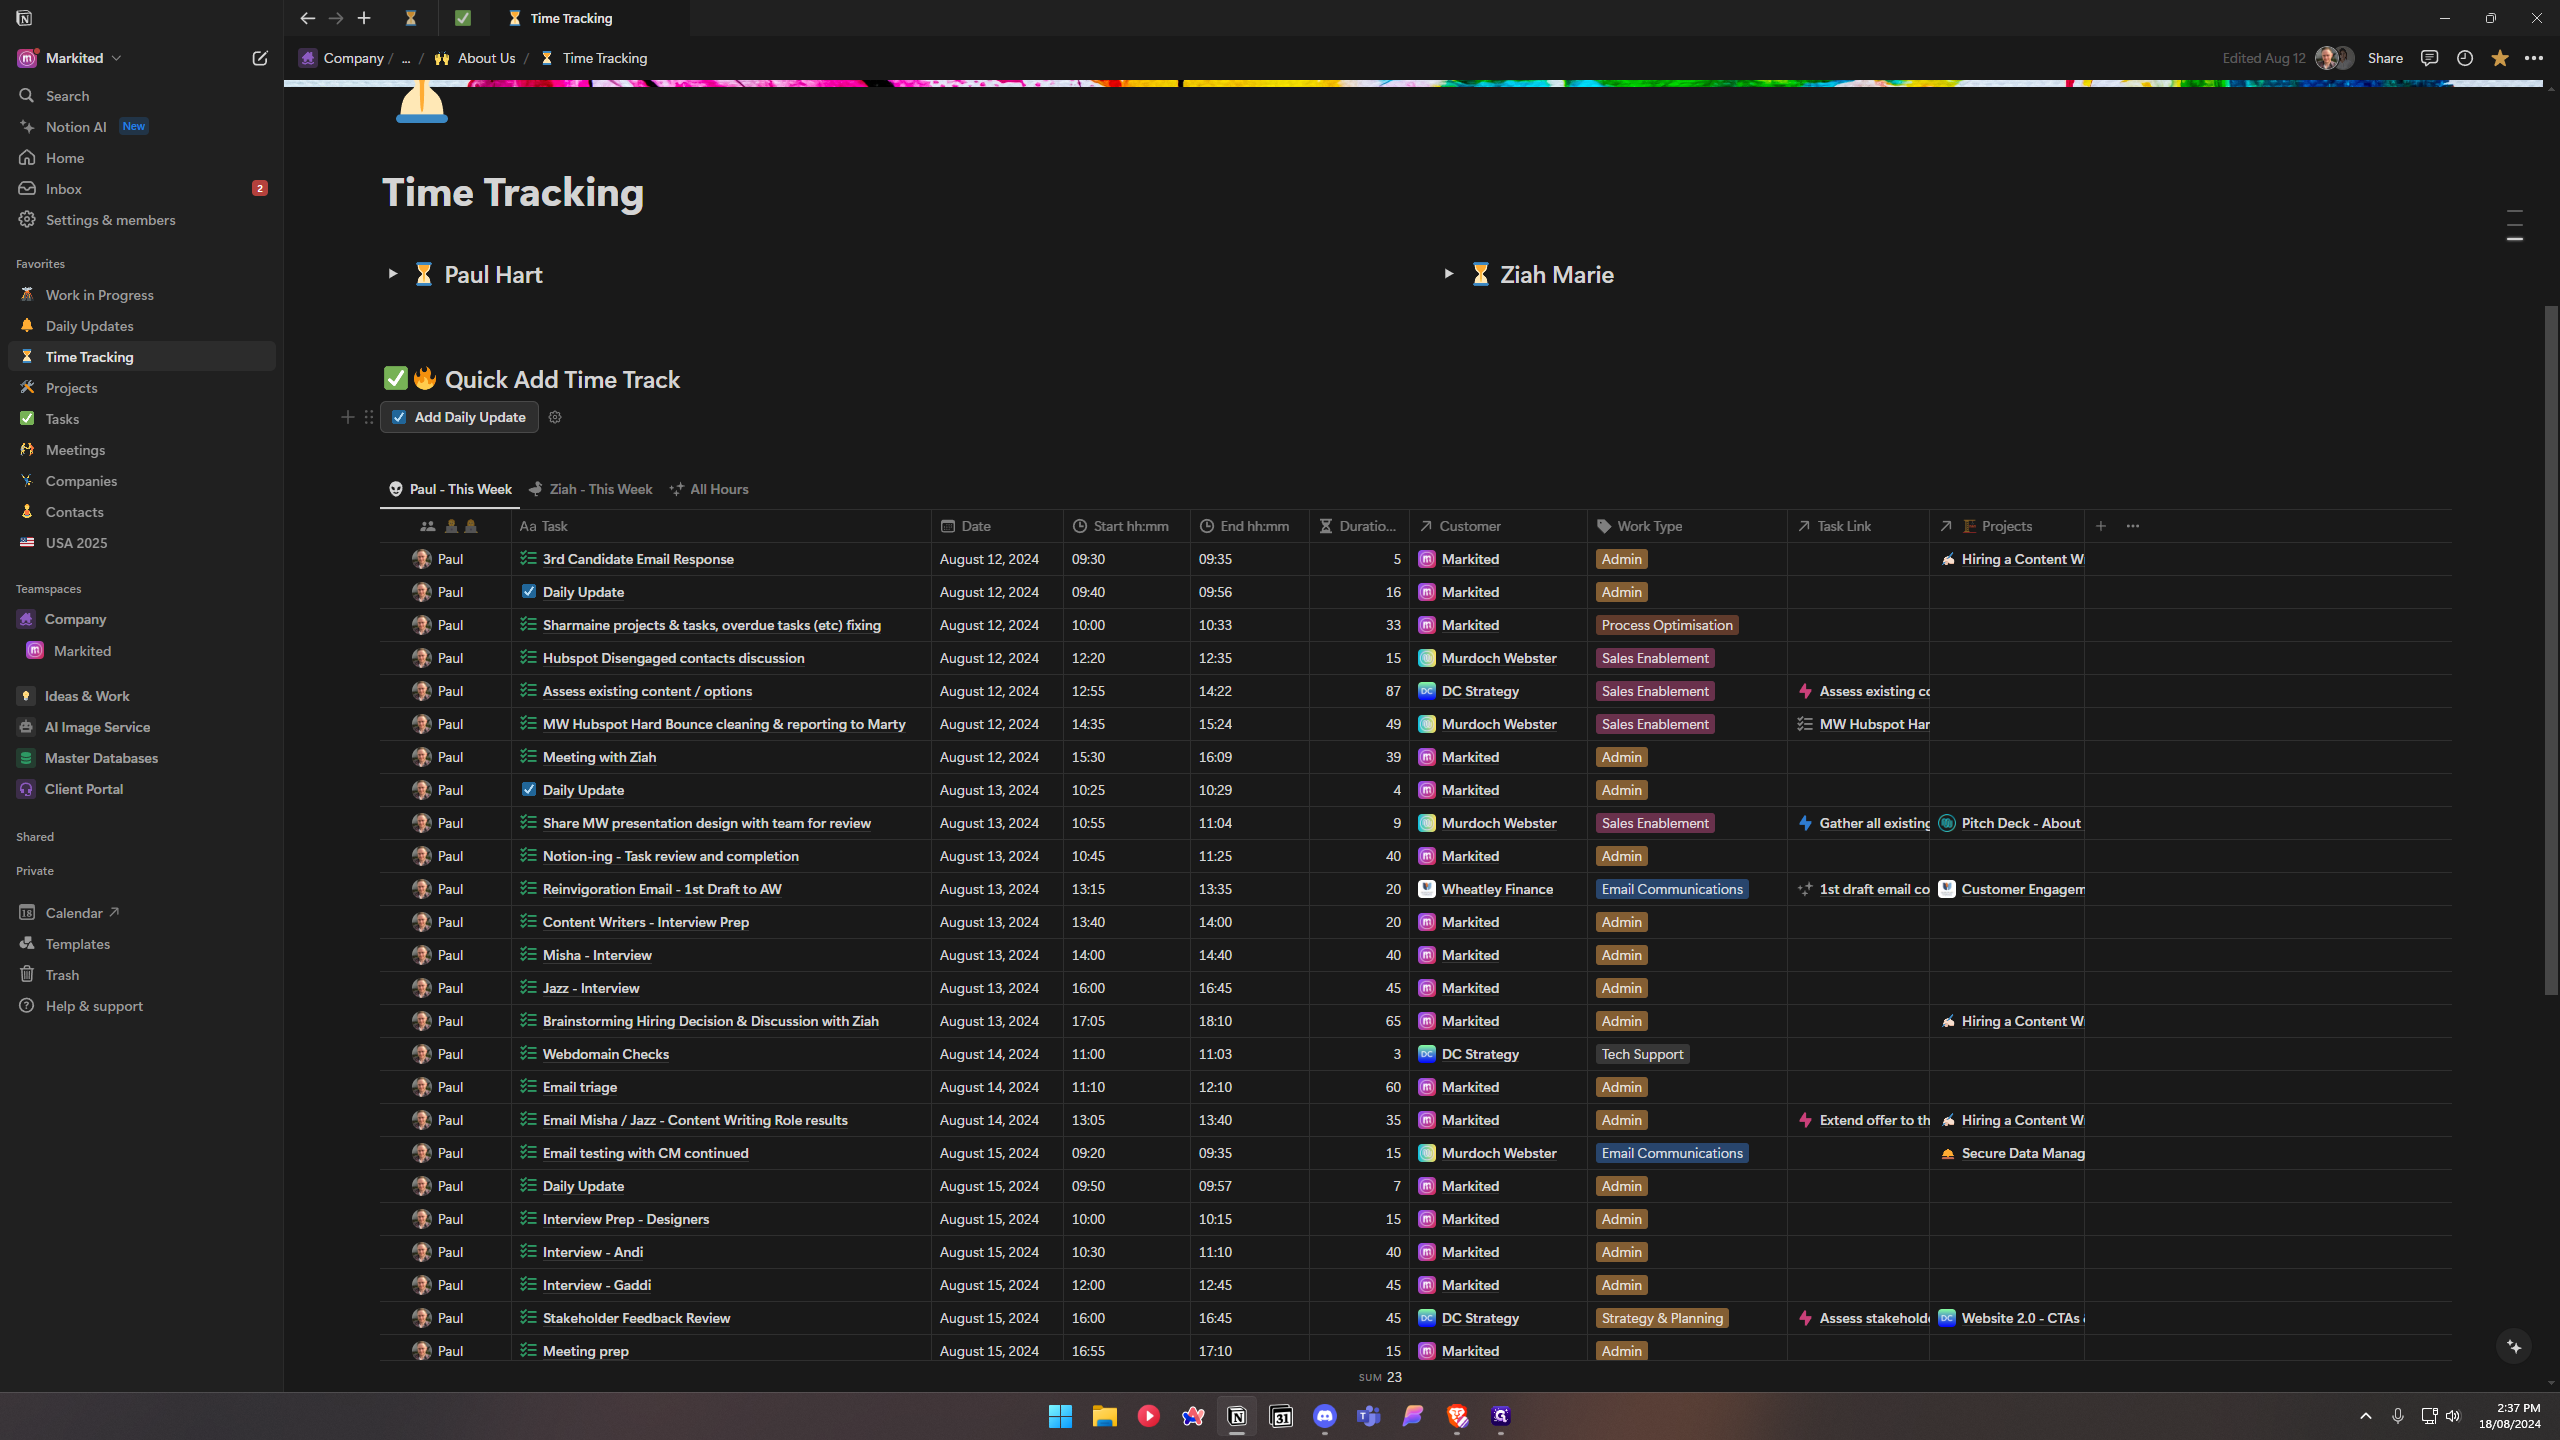Open the three-dot page options menu
2560x1440 pixels.
2534,58
